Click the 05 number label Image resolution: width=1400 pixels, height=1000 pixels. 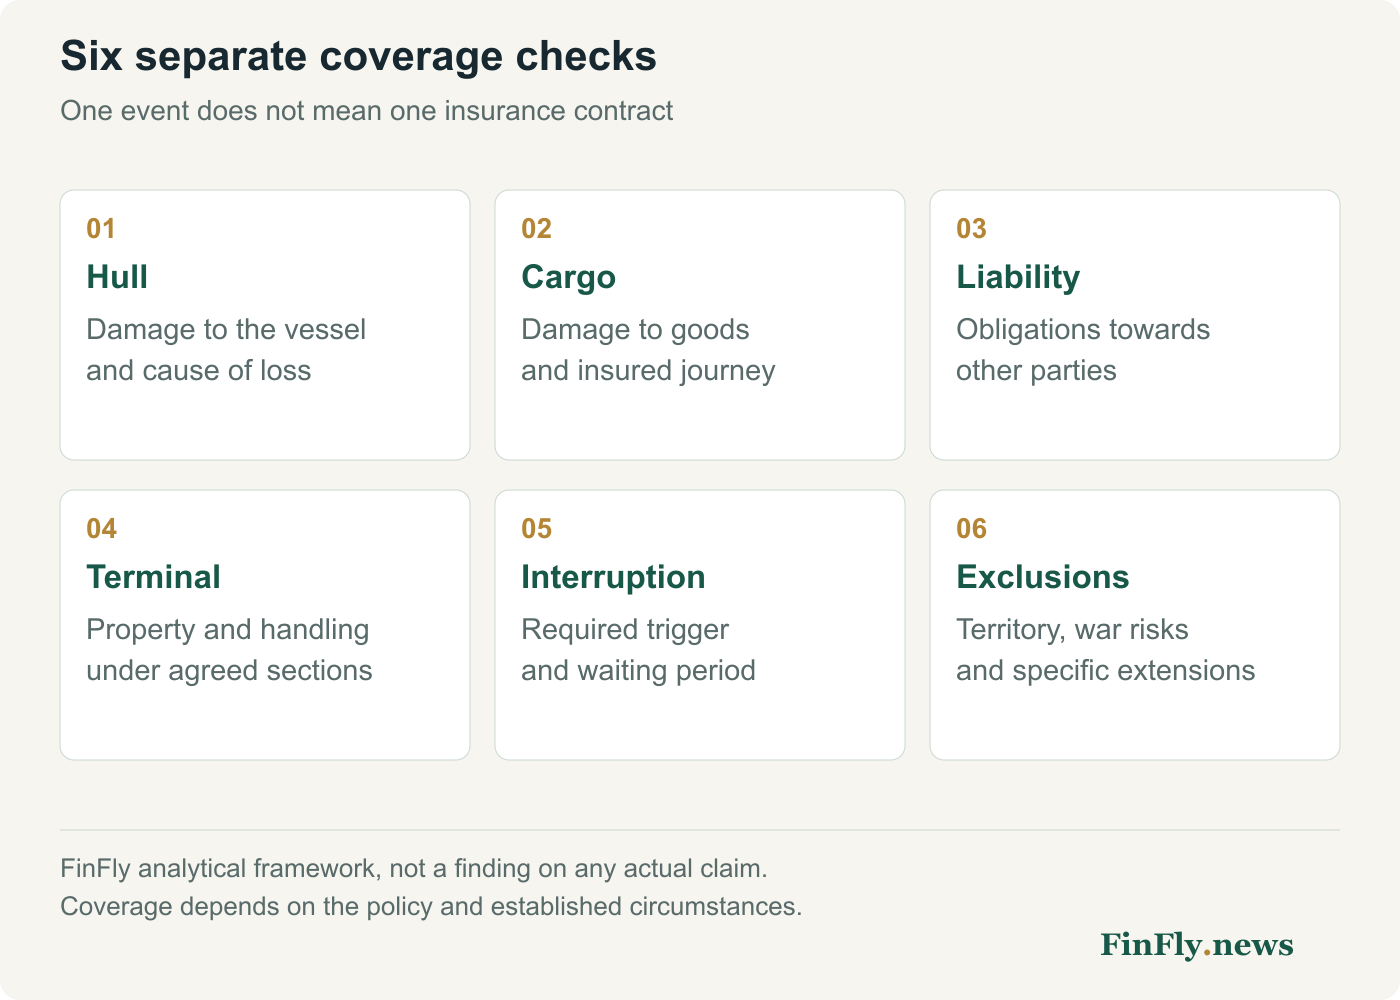(536, 529)
